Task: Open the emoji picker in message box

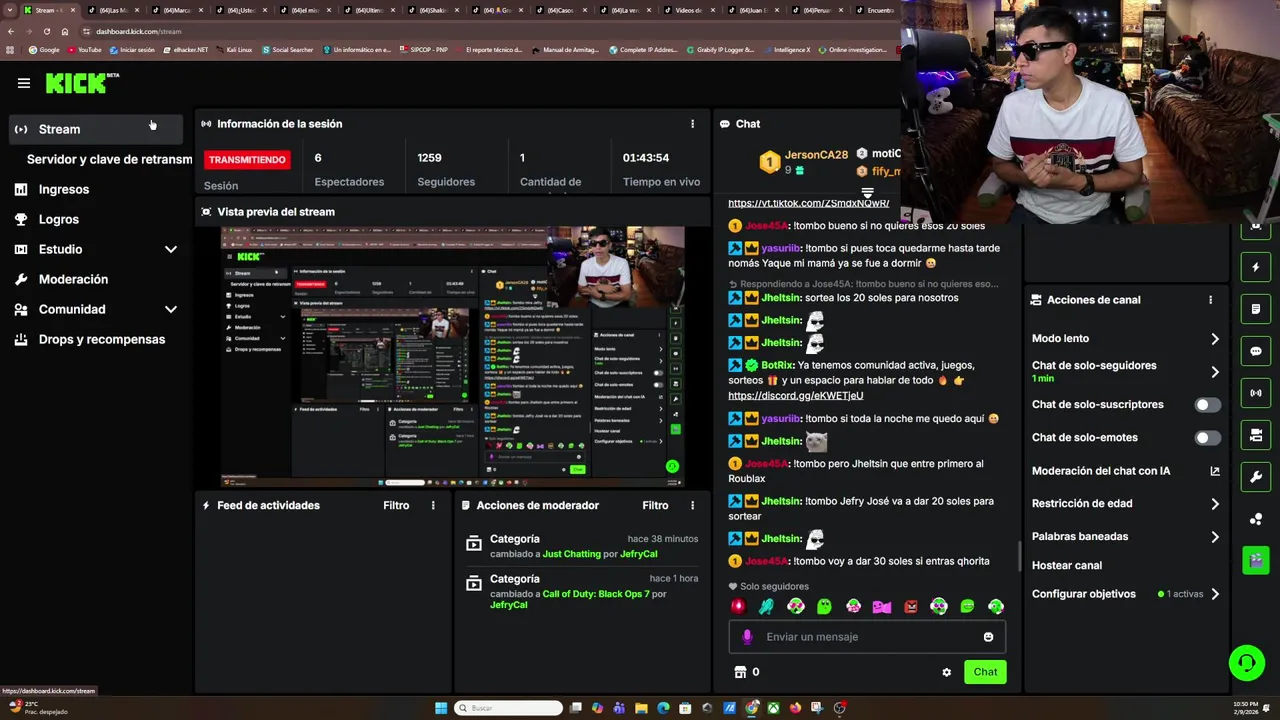Action: coord(988,637)
